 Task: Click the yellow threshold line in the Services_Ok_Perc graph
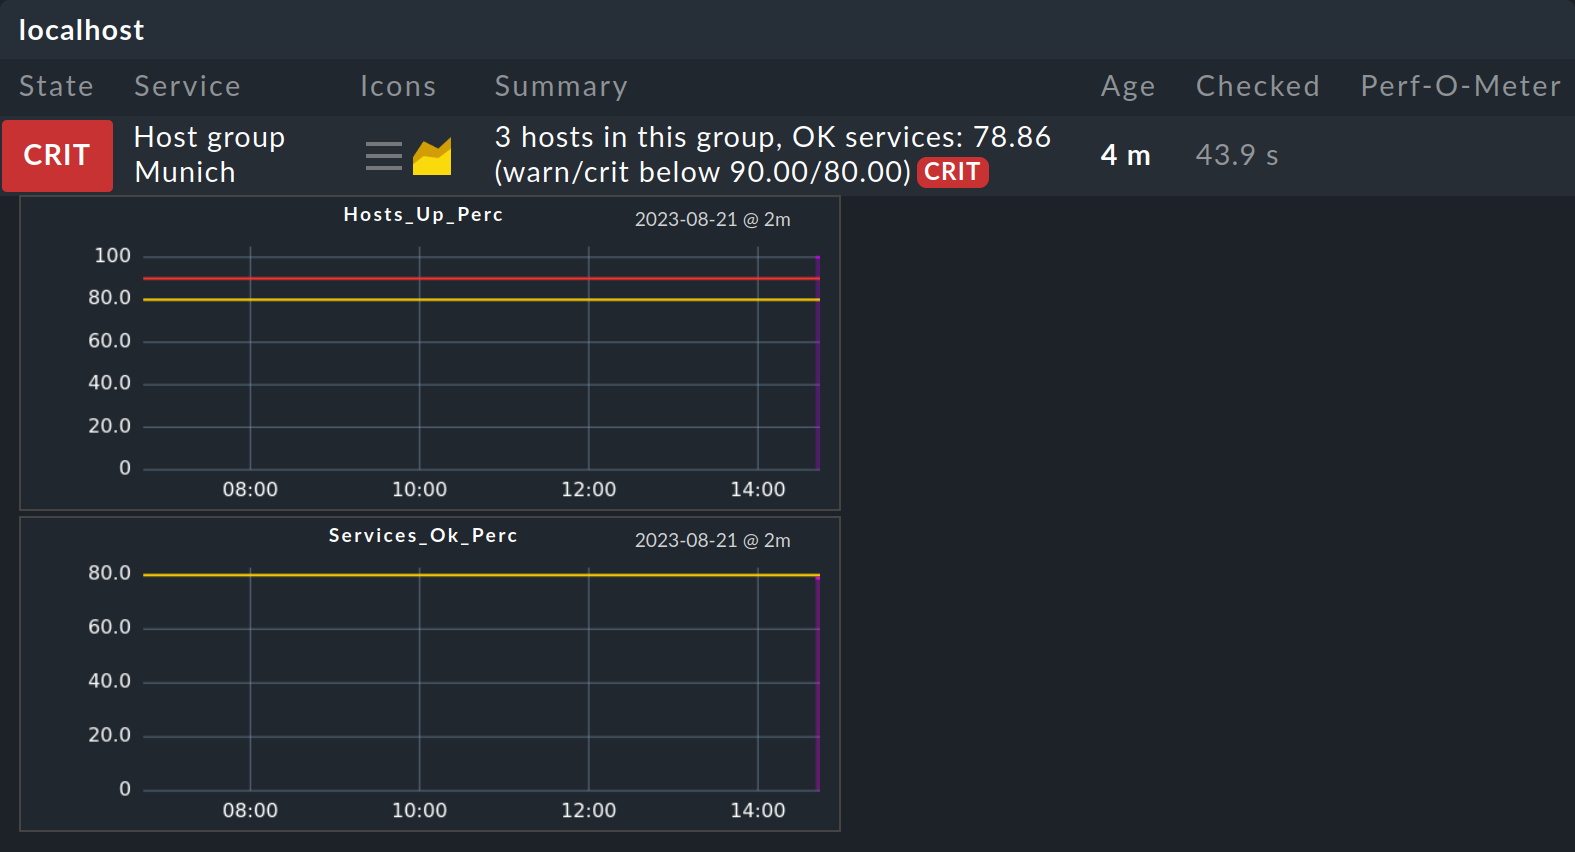[x=480, y=575]
